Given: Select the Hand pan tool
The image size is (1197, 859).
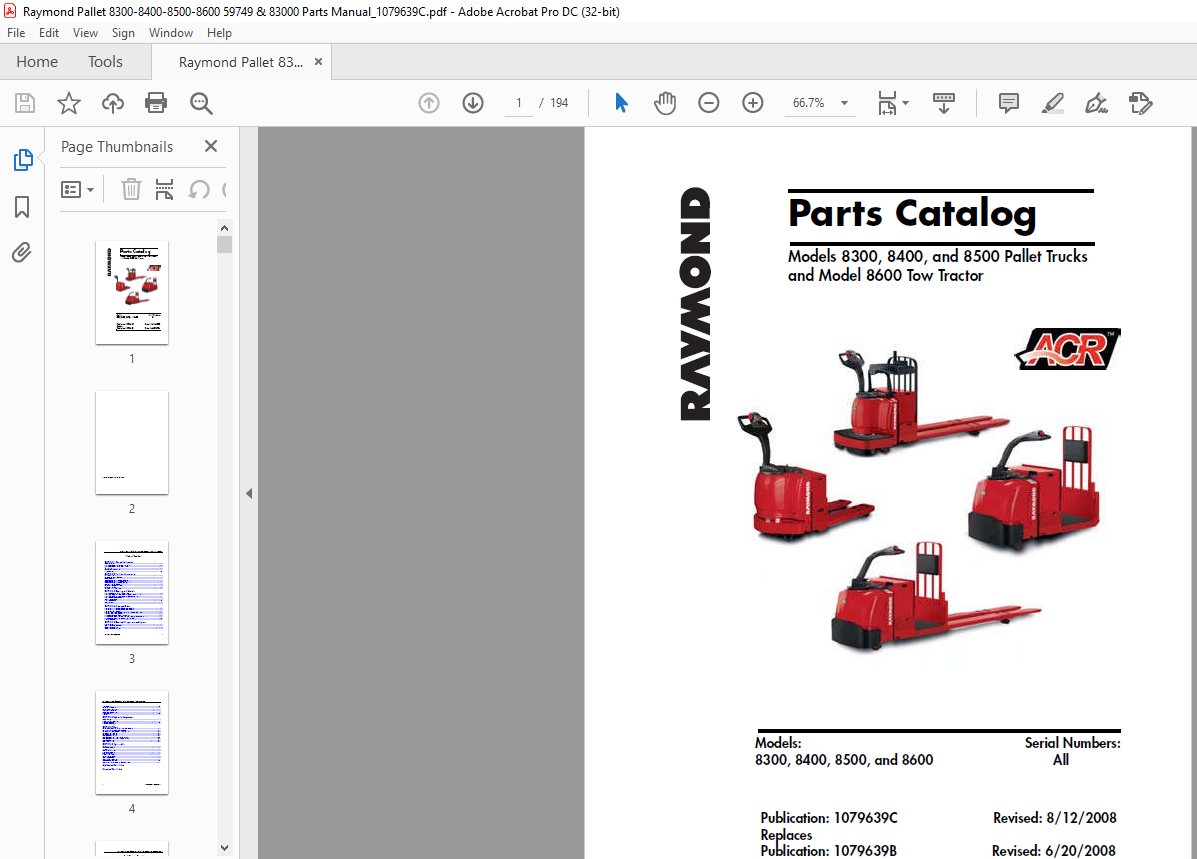Looking at the screenshot, I should point(665,102).
